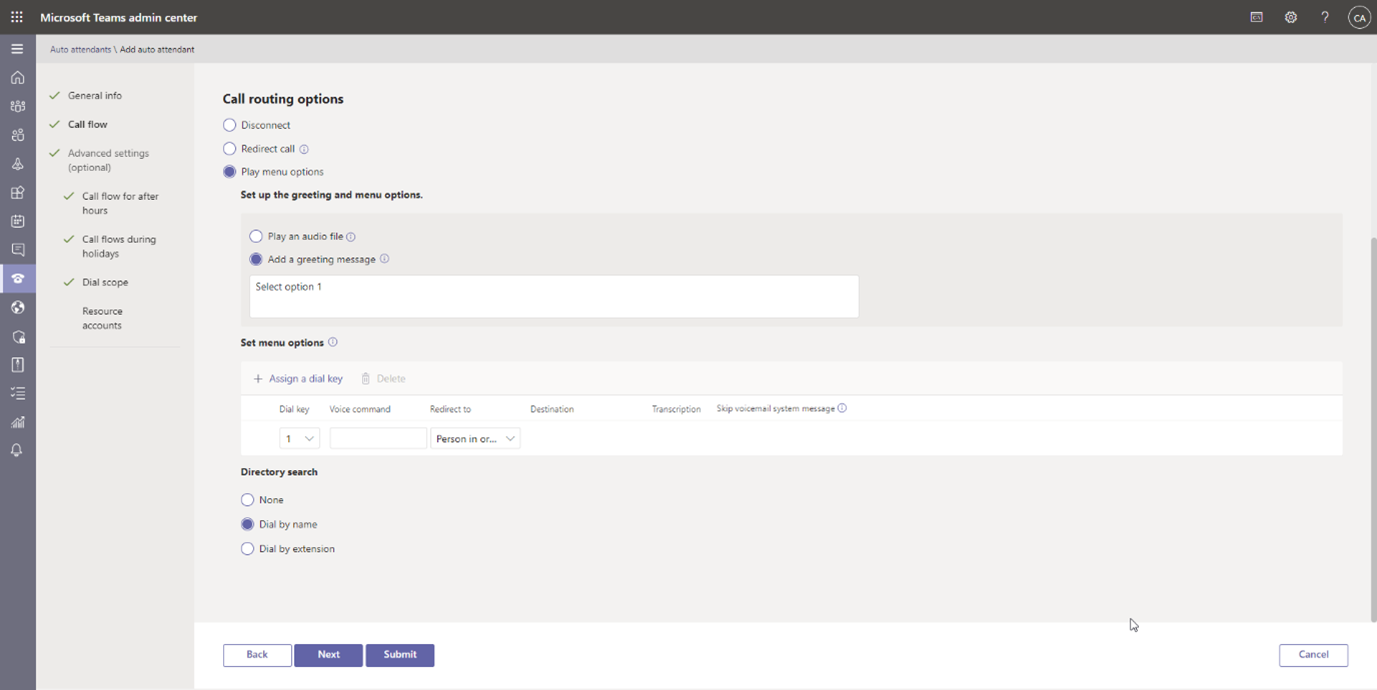Open Policy packages icon in sidebar
The height and width of the screenshot is (690, 1377).
tap(17, 365)
